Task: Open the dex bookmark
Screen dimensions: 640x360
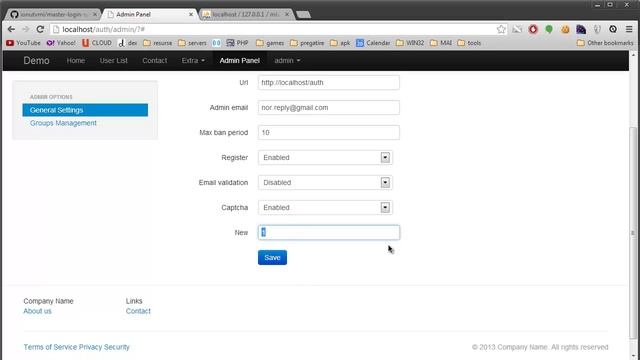Action: (127, 43)
